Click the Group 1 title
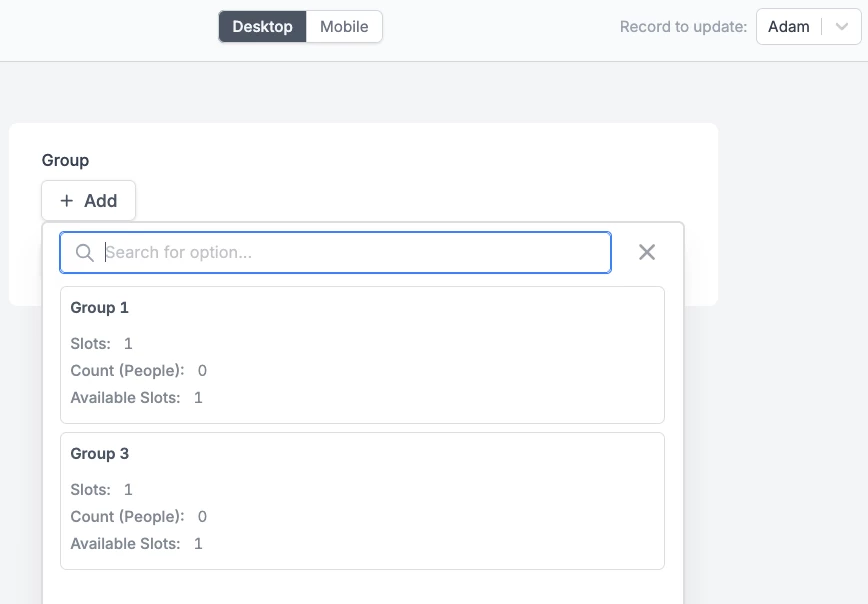The image size is (868, 604). 100,307
